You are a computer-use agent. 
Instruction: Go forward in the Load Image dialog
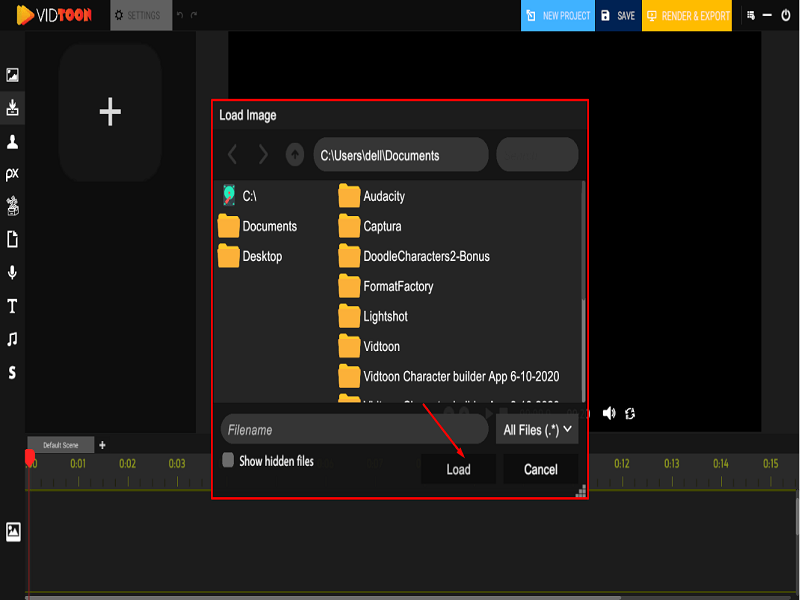[263, 154]
